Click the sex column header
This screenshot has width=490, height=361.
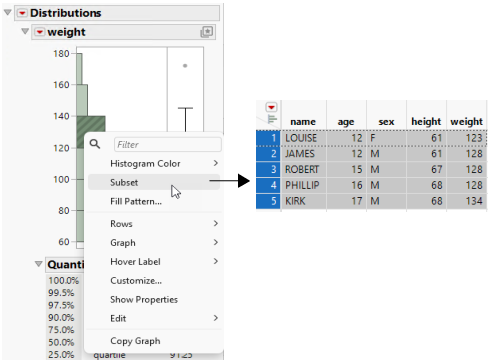[x=386, y=122]
